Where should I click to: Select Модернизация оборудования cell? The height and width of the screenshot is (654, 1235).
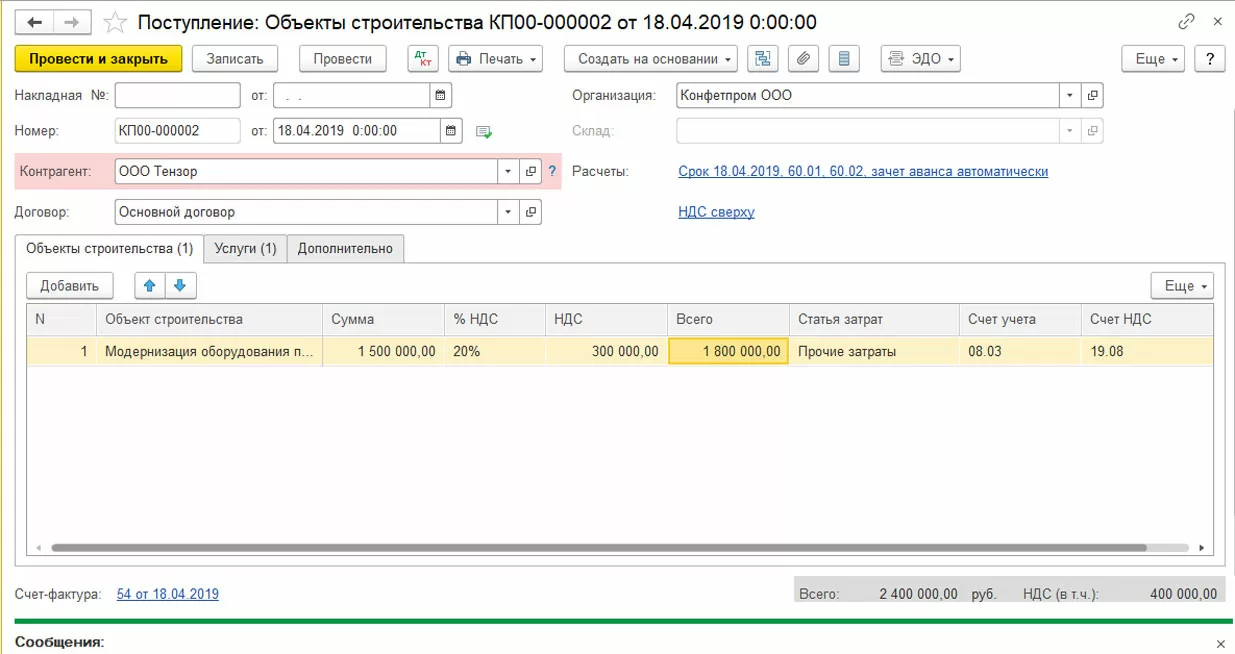point(210,351)
